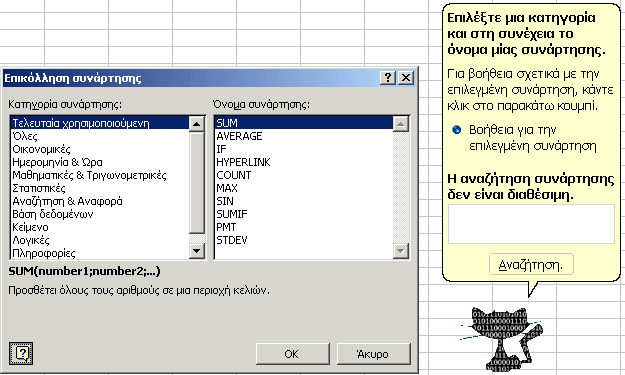Click the Αναζήτηση button in assistant balloon
Screen dimensions: 625x375
point(531,264)
